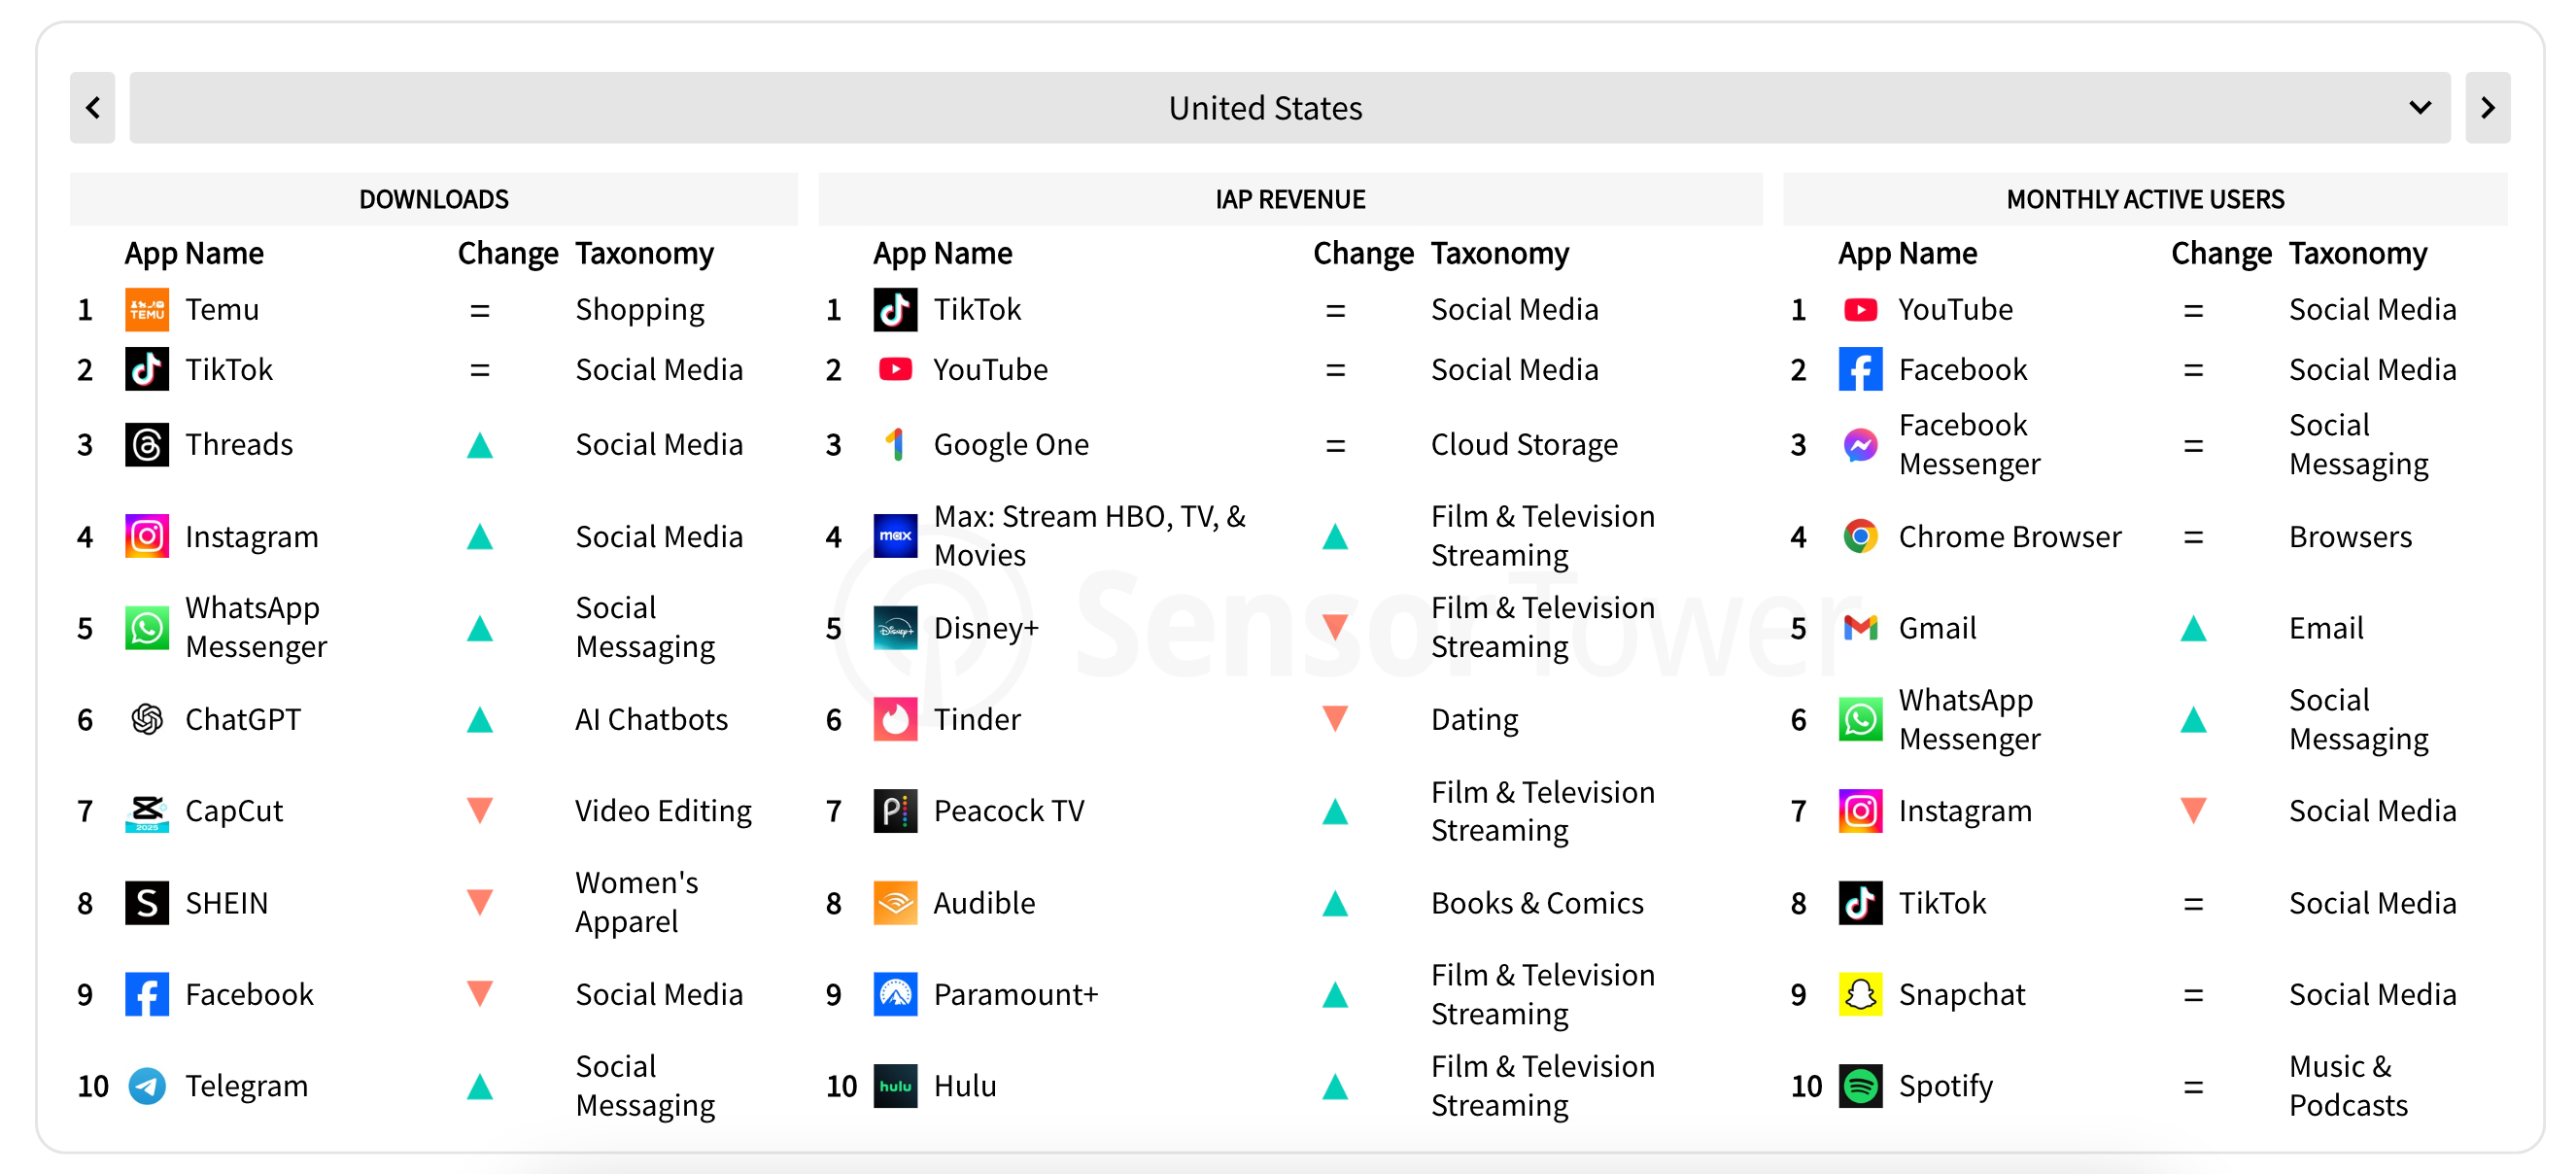Viewport: 2576px width, 1174px height.
Task: Click Max: Stream HBO, TV, & Movies name
Action: (1089, 536)
